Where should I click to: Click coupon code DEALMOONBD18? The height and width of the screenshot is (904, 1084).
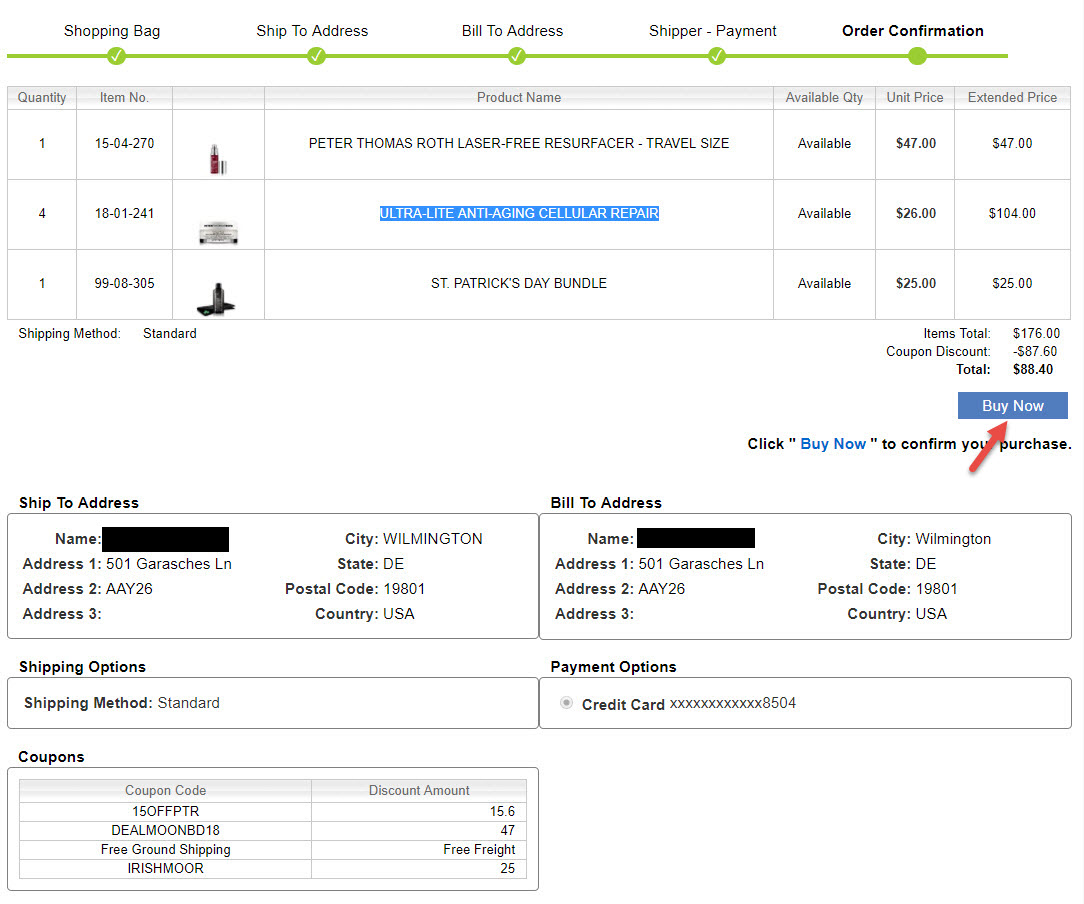(x=166, y=830)
